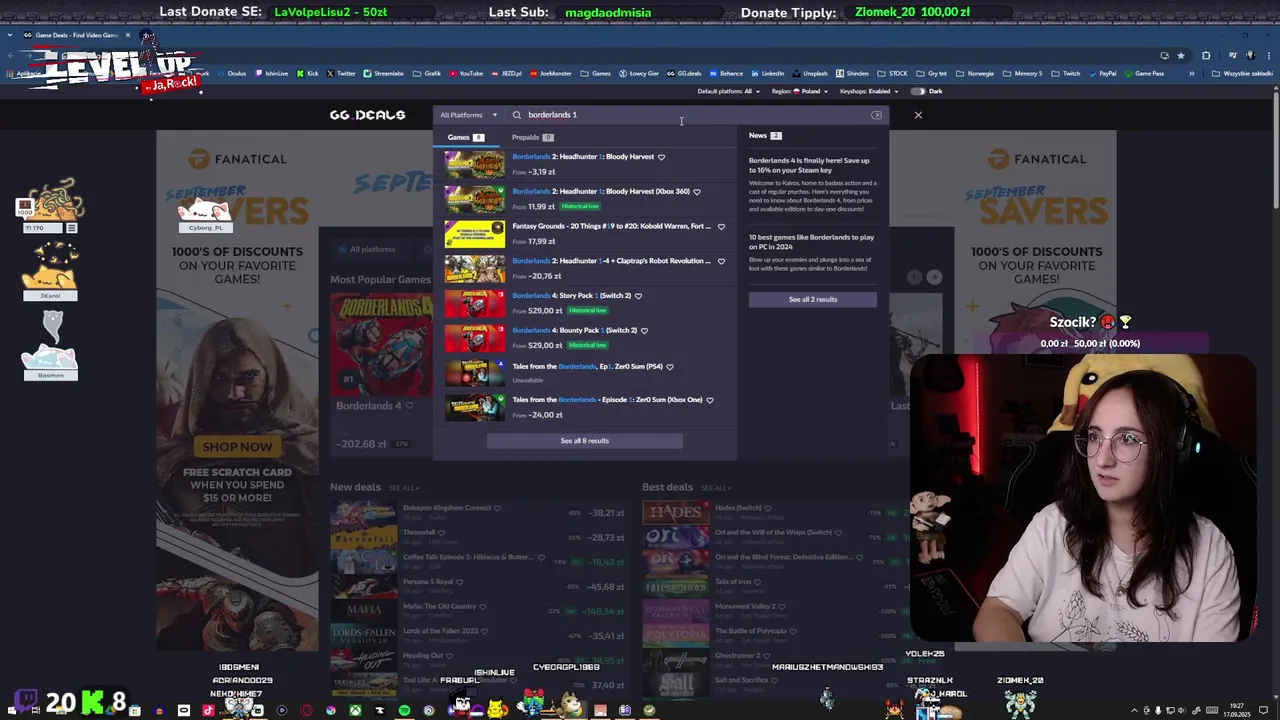Click heart icon beside Fantasy Grounds result

click(x=721, y=226)
